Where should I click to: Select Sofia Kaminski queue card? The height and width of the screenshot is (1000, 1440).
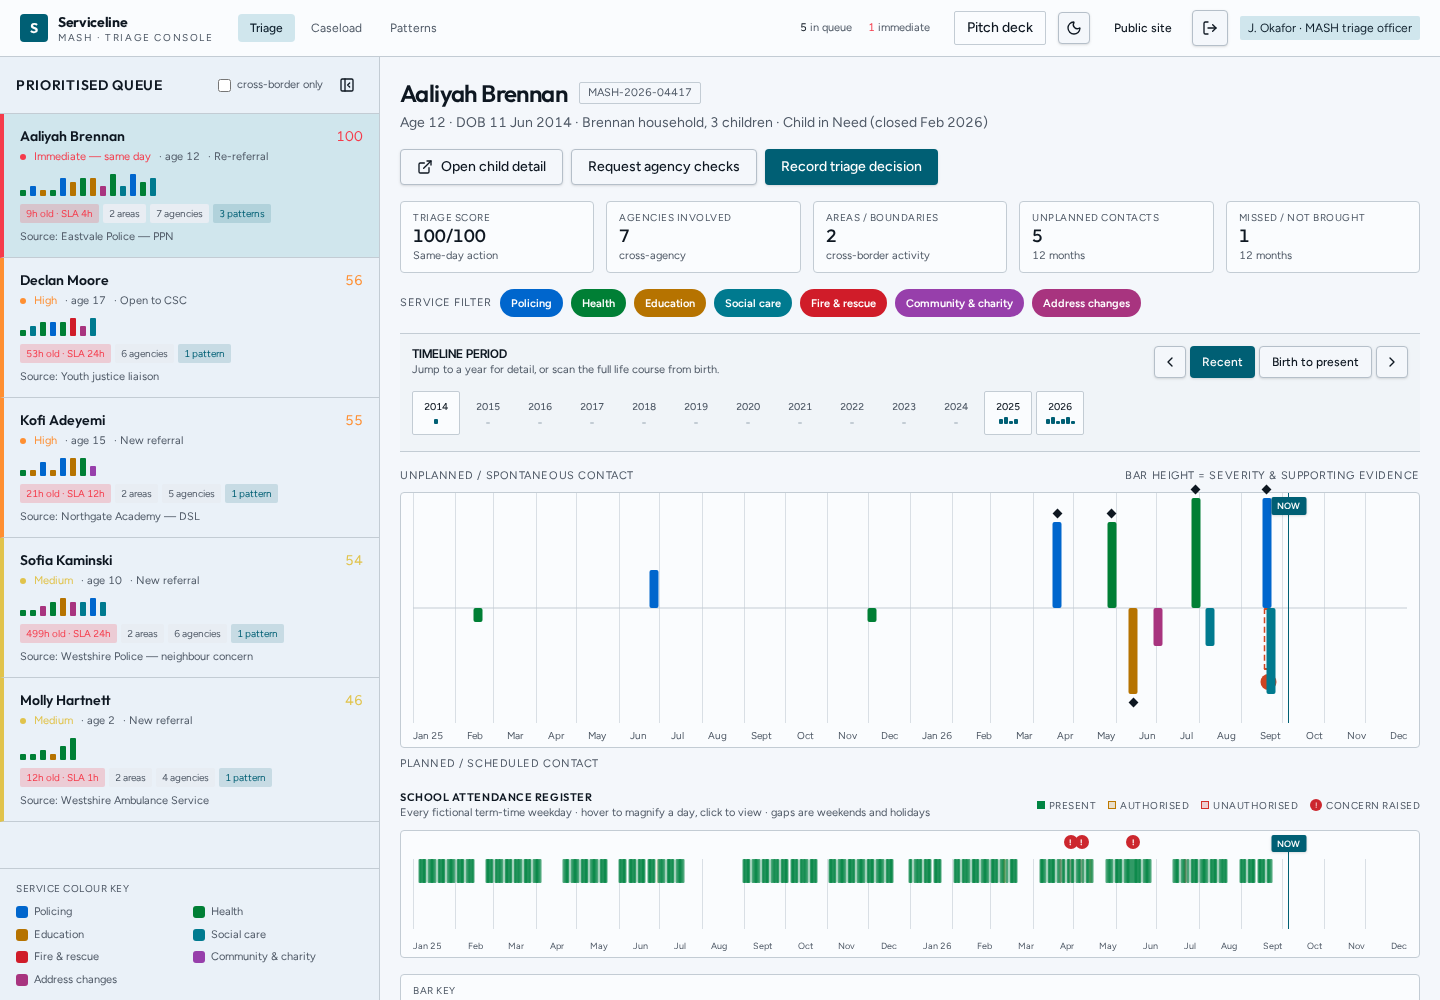pos(190,608)
